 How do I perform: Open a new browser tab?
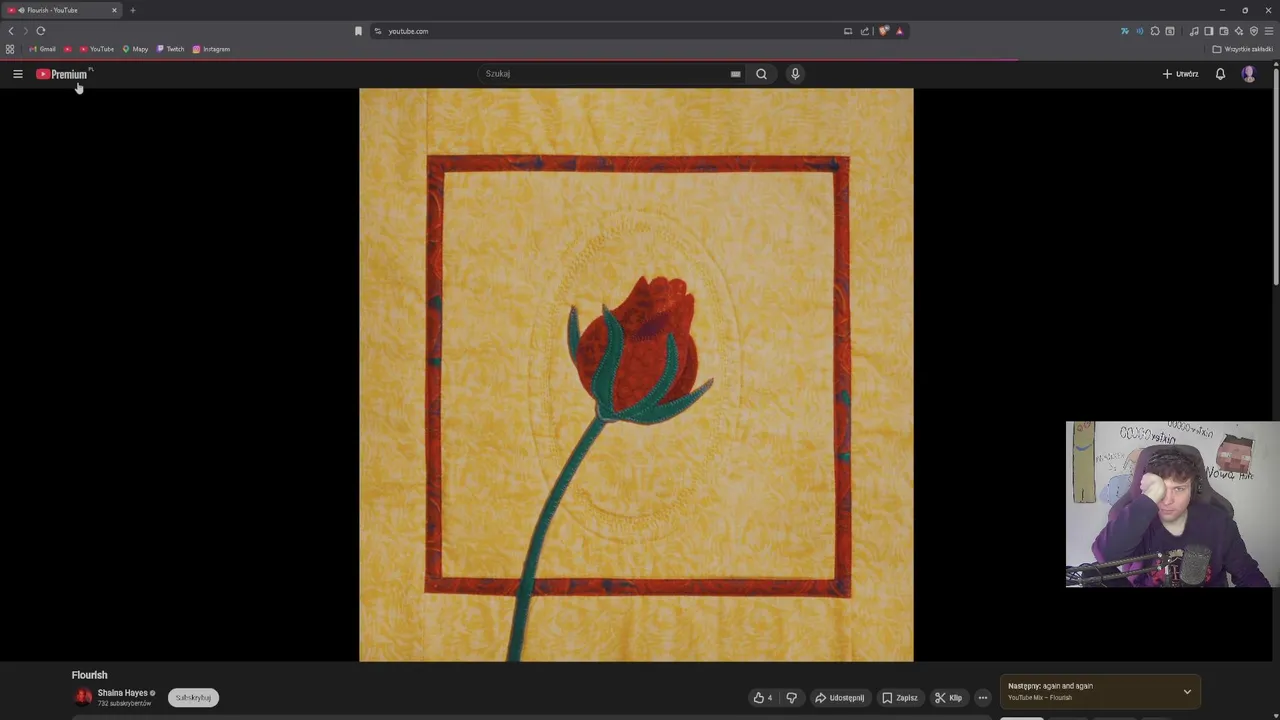pos(132,10)
